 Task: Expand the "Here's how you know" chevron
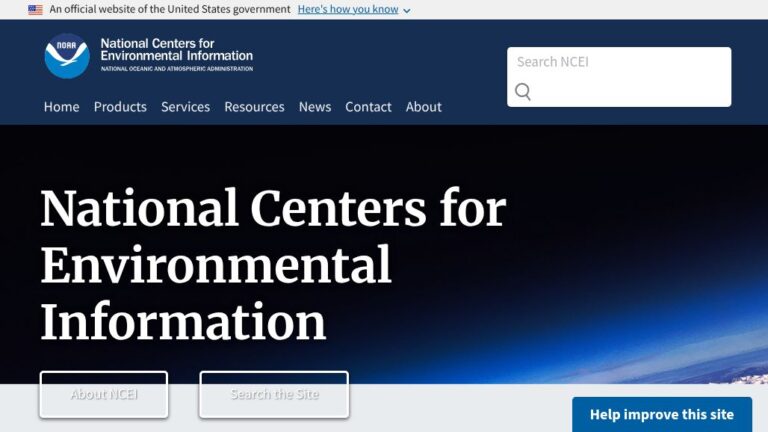(407, 10)
